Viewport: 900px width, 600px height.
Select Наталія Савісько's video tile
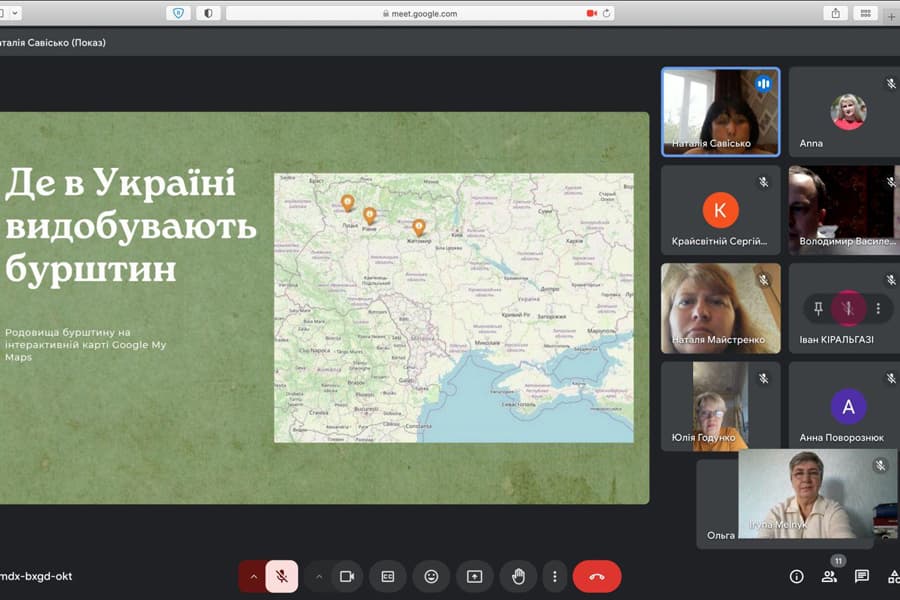(x=720, y=111)
